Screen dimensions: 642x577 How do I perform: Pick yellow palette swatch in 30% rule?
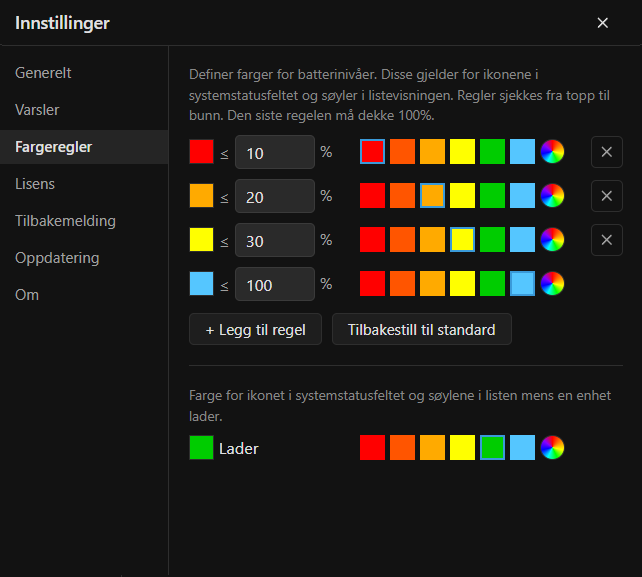click(462, 240)
